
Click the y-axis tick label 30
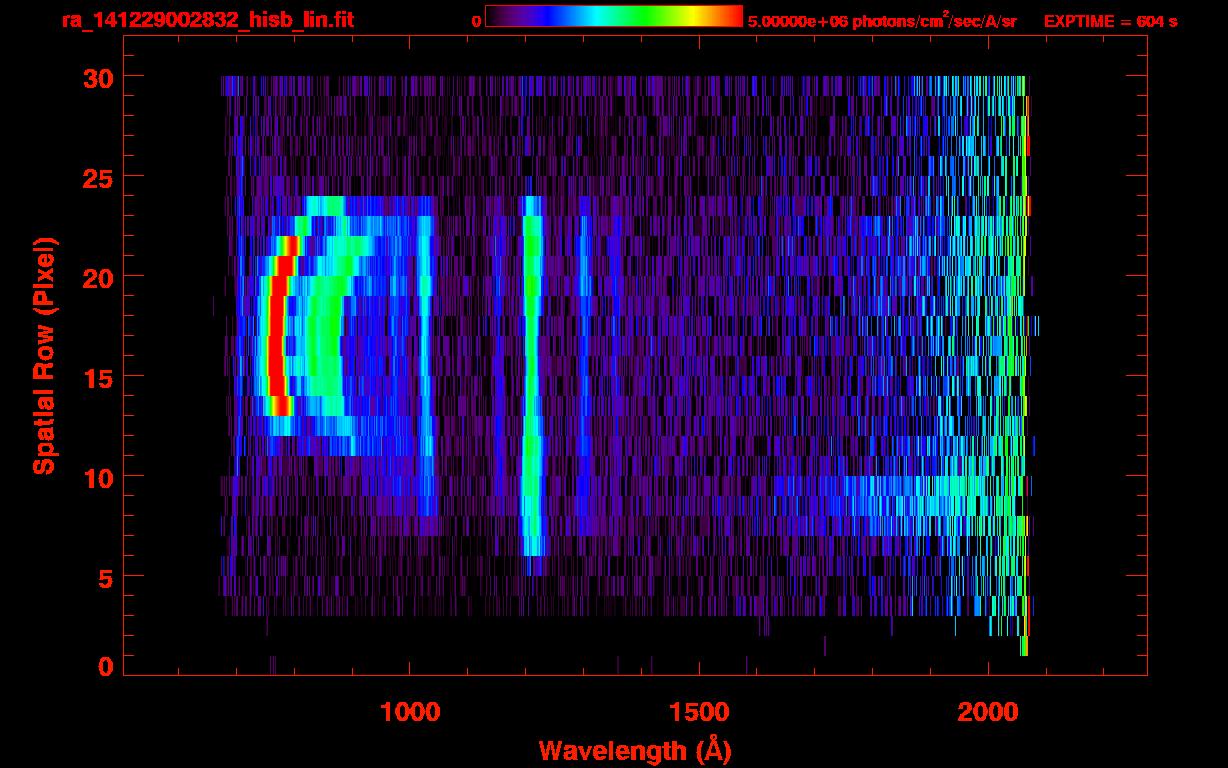coord(99,77)
